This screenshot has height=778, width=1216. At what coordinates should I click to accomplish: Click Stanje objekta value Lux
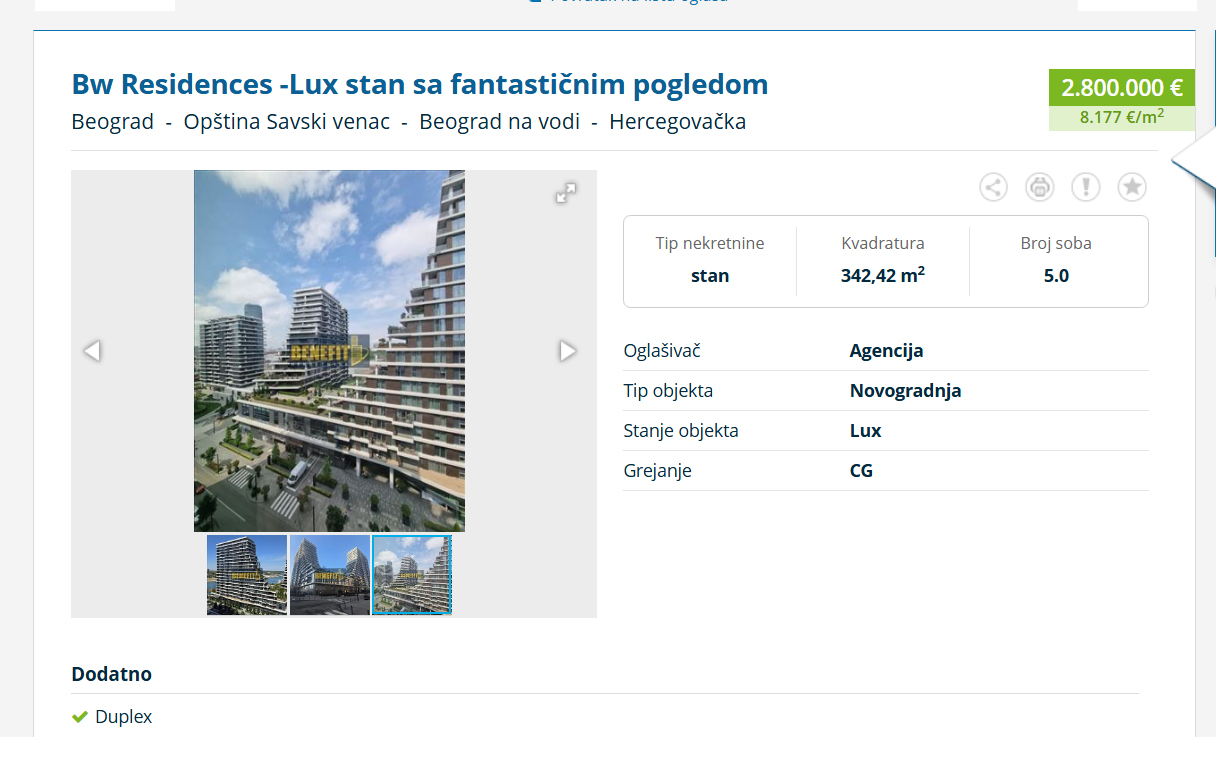(x=866, y=431)
